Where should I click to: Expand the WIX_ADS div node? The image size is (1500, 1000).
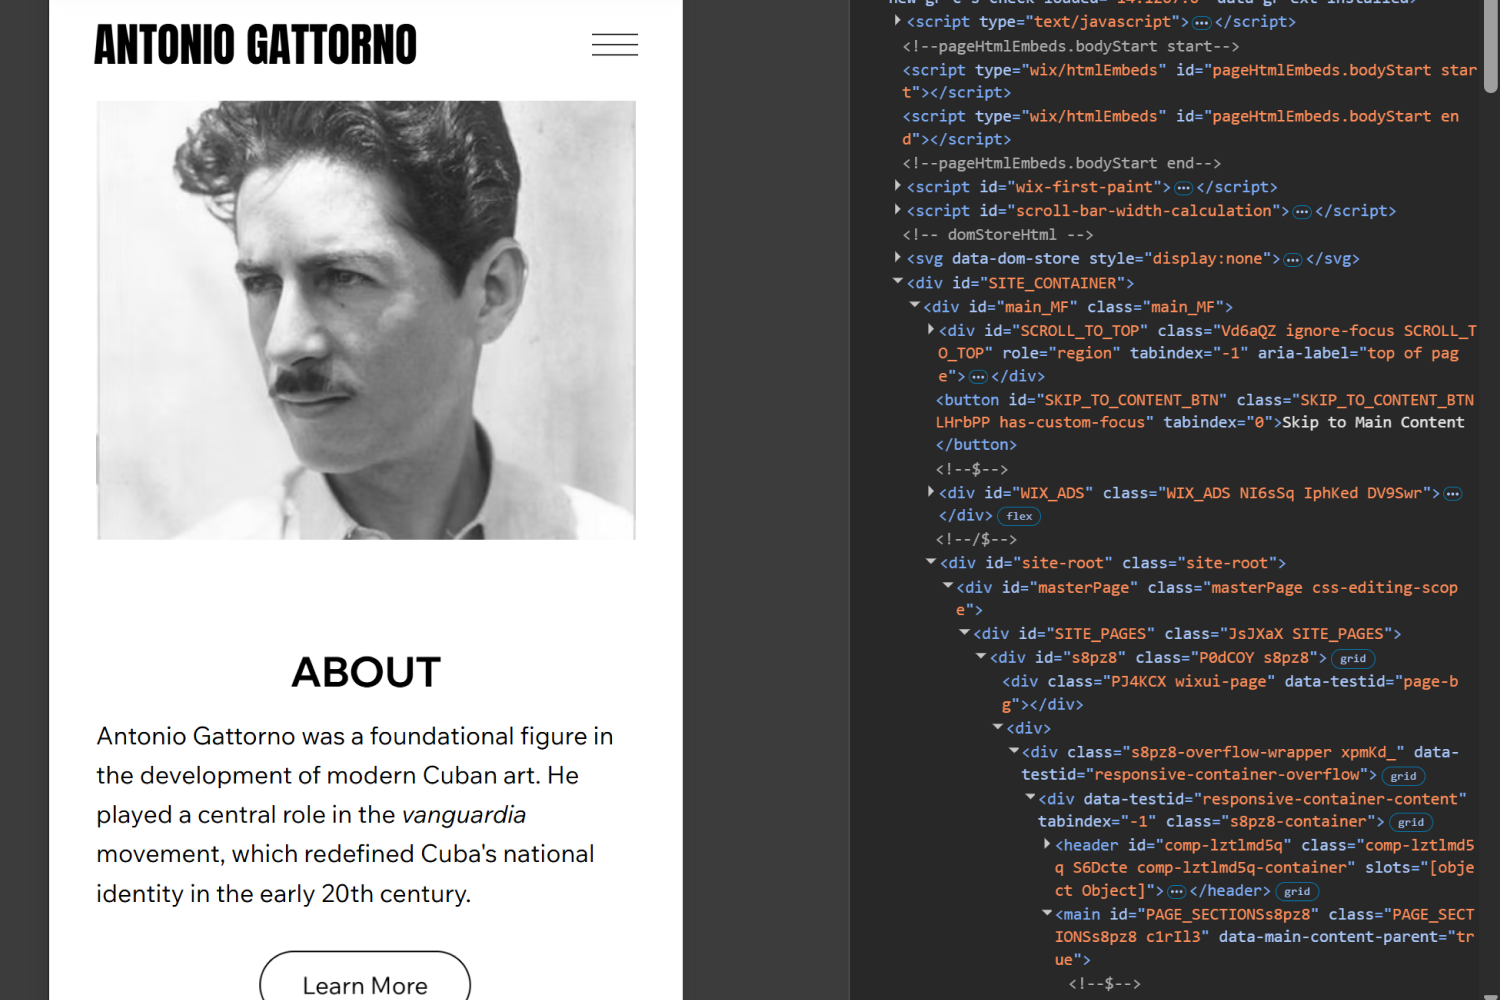coord(930,492)
